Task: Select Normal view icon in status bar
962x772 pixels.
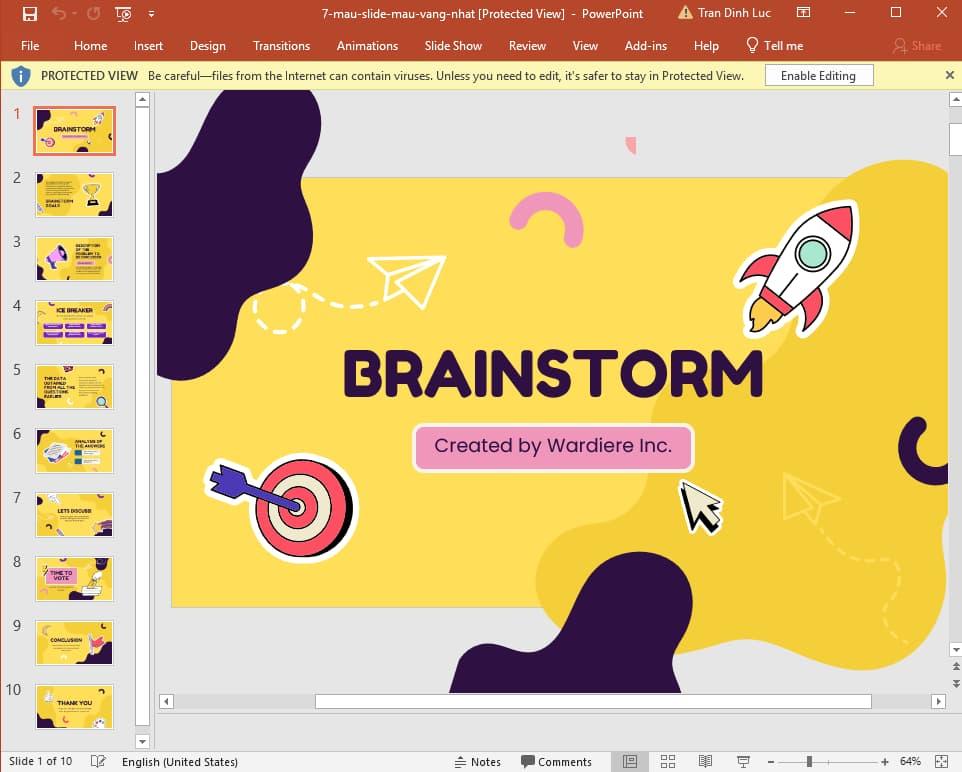Action: (631, 761)
